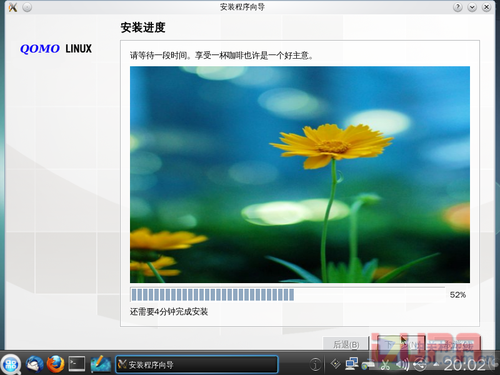This screenshot has width=500, height=375.
Task: Launch the mail client from the taskbar
Action: [x=34, y=364]
